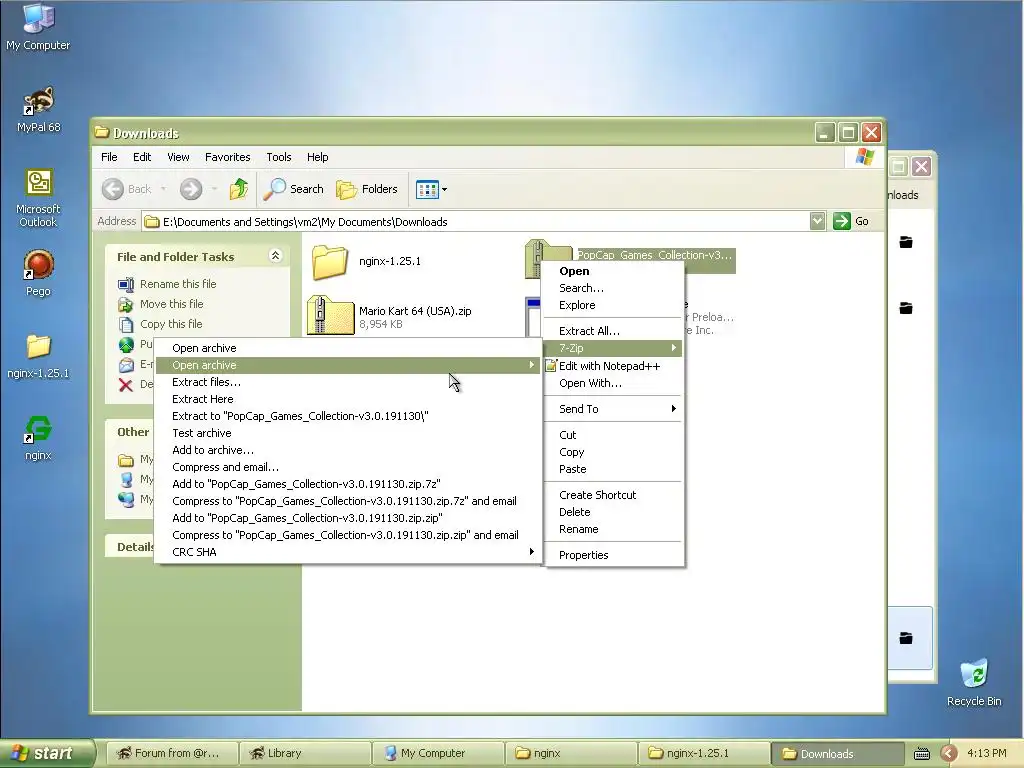The height and width of the screenshot is (768, 1024).
Task: Choose Copy in the context menu
Action: pos(613,452)
